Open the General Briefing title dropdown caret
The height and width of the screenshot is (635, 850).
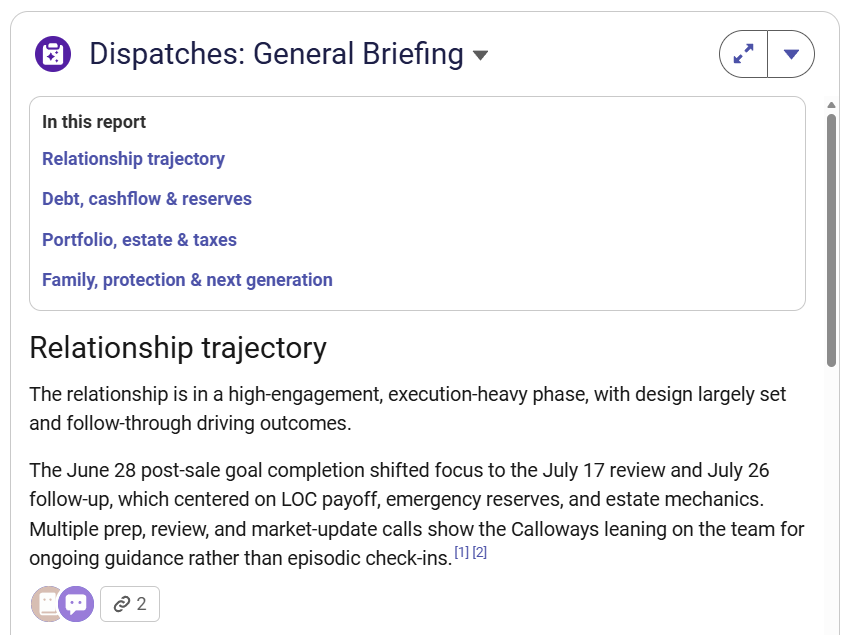point(480,55)
